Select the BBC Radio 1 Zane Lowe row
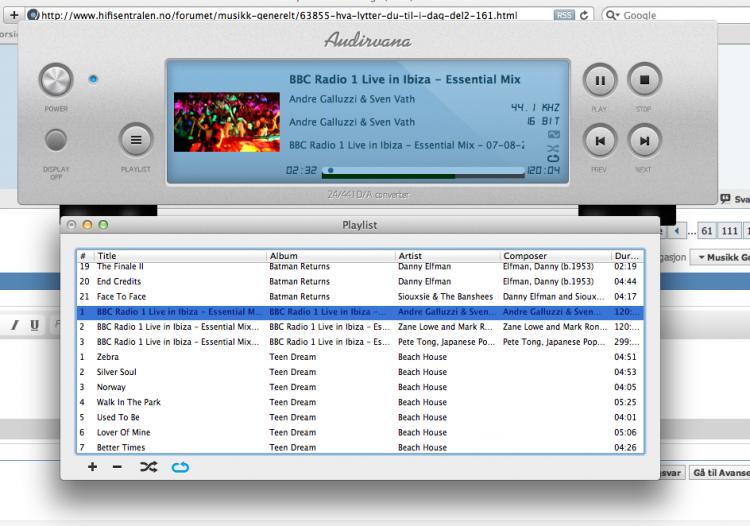 click(x=360, y=327)
